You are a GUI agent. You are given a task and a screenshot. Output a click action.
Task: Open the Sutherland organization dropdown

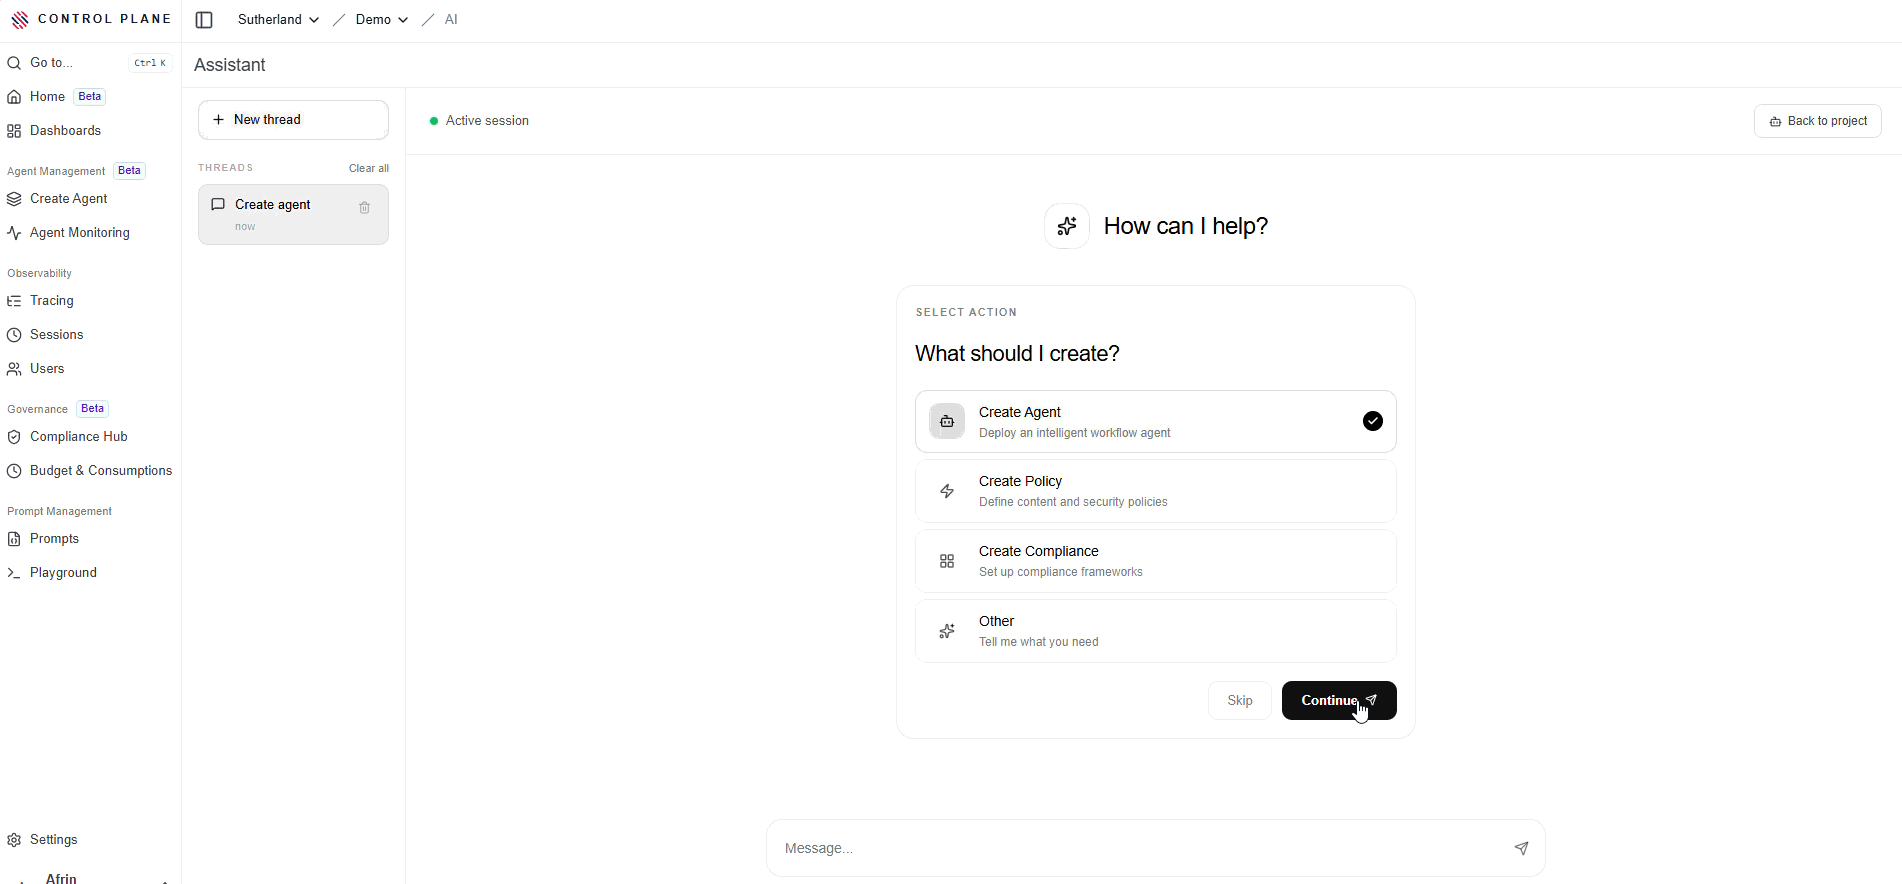278,20
